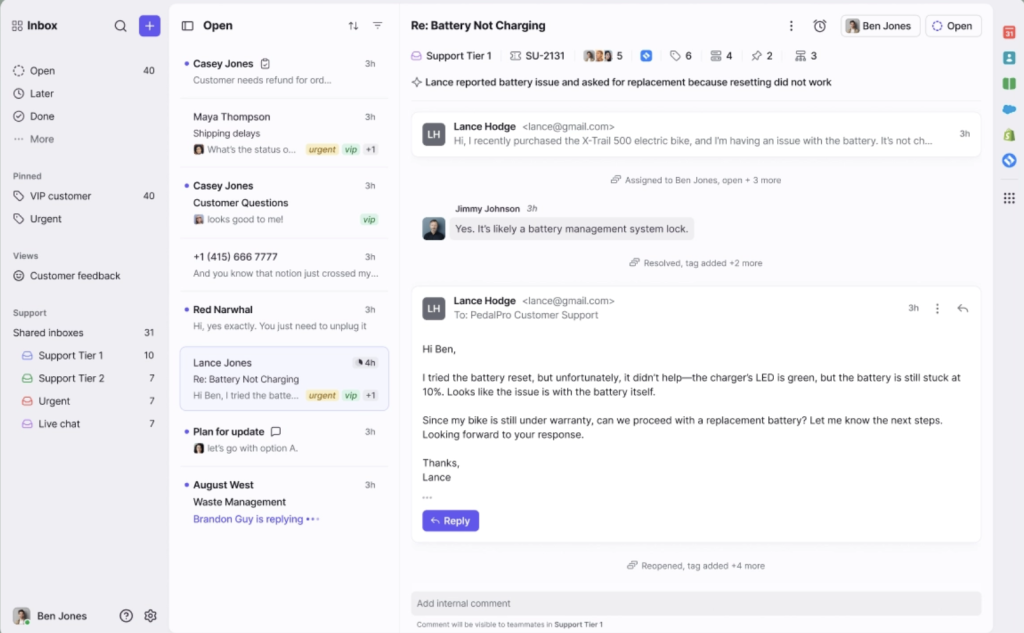This screenshot has width=1024, height=633.
Task: Expand the More item in the sidebar
Action: tap(41, 139)
